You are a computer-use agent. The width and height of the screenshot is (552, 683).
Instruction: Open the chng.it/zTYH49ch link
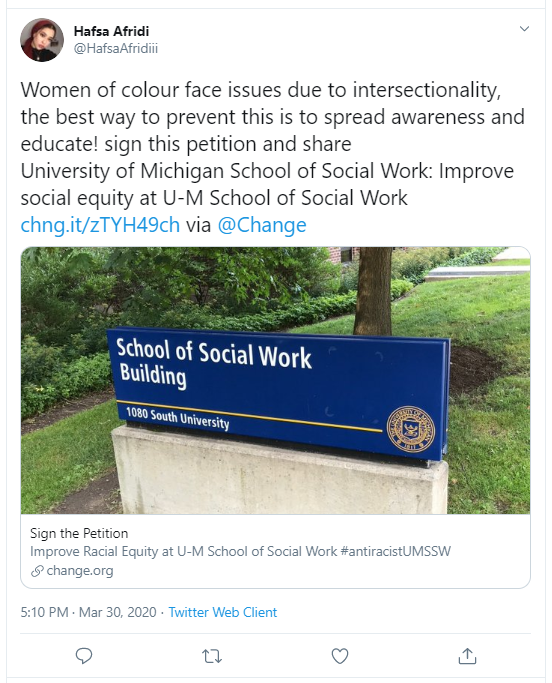tap(100, 225)
